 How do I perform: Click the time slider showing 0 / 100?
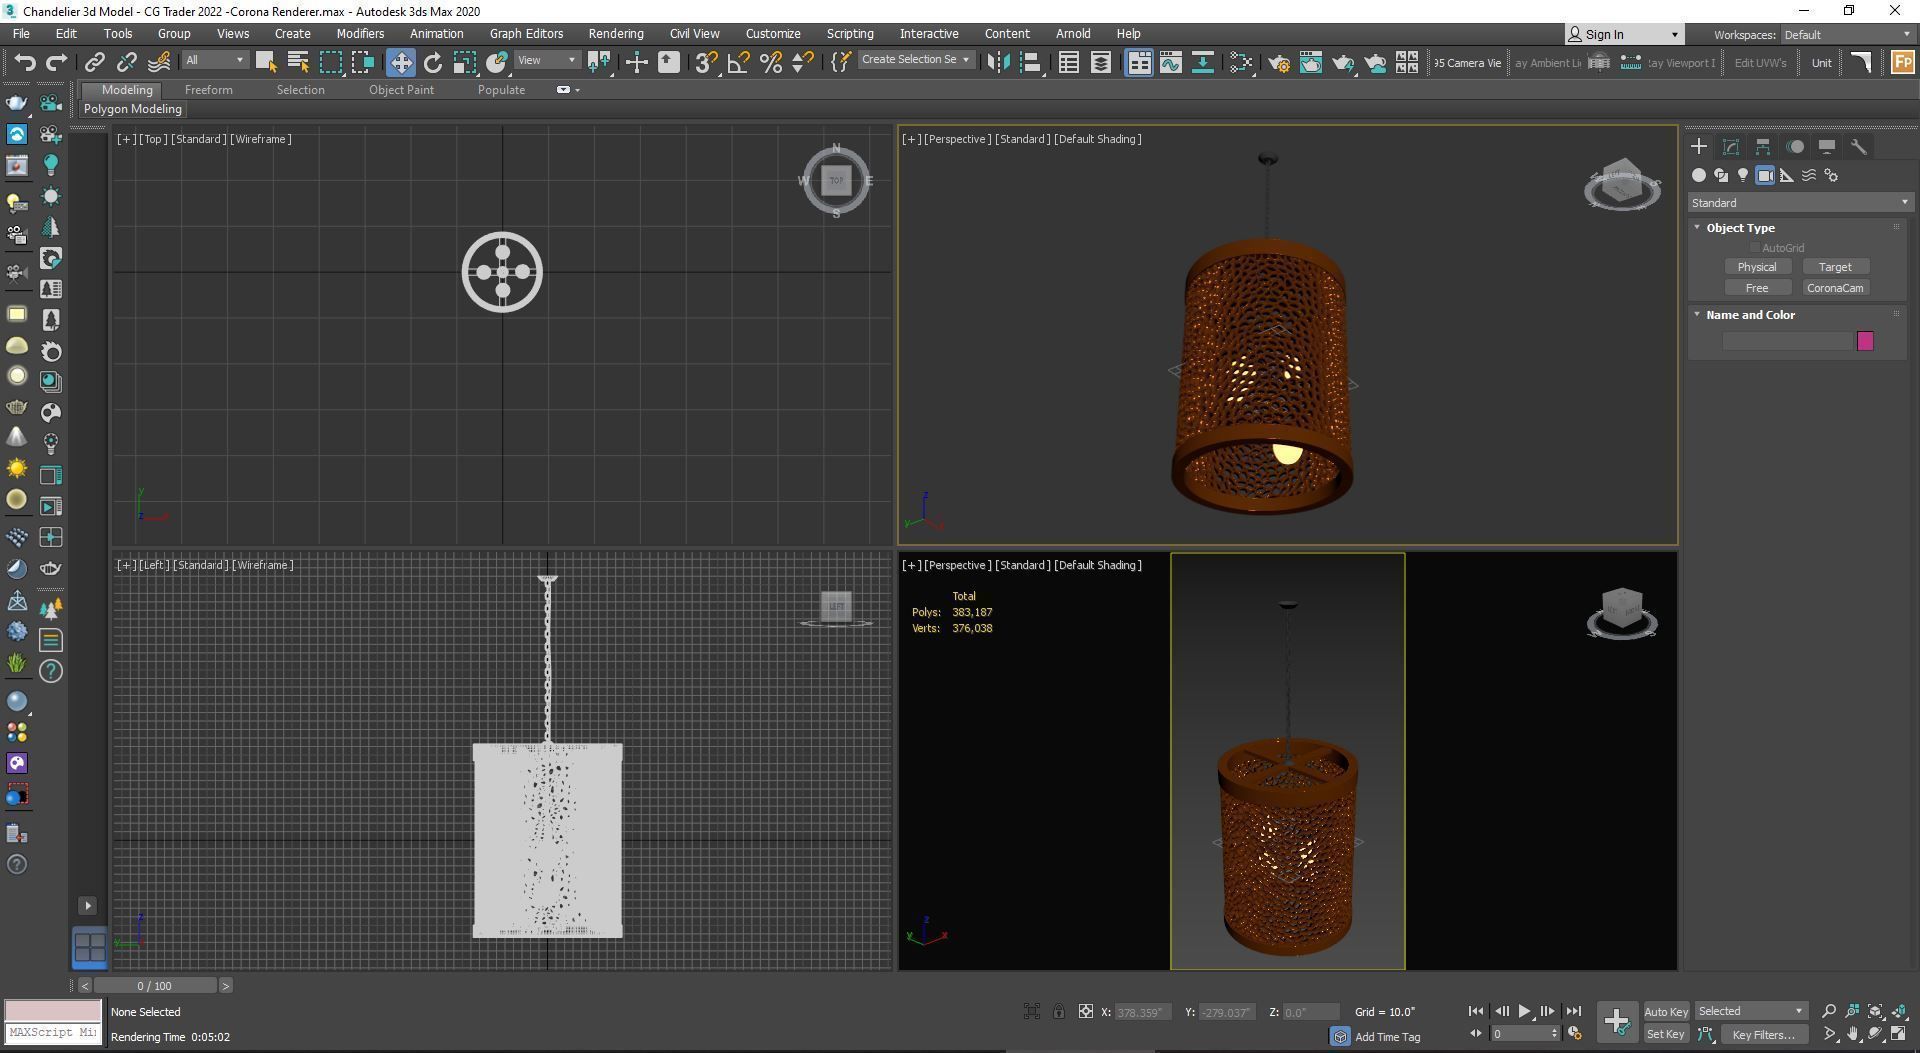[x=155, y=986]
